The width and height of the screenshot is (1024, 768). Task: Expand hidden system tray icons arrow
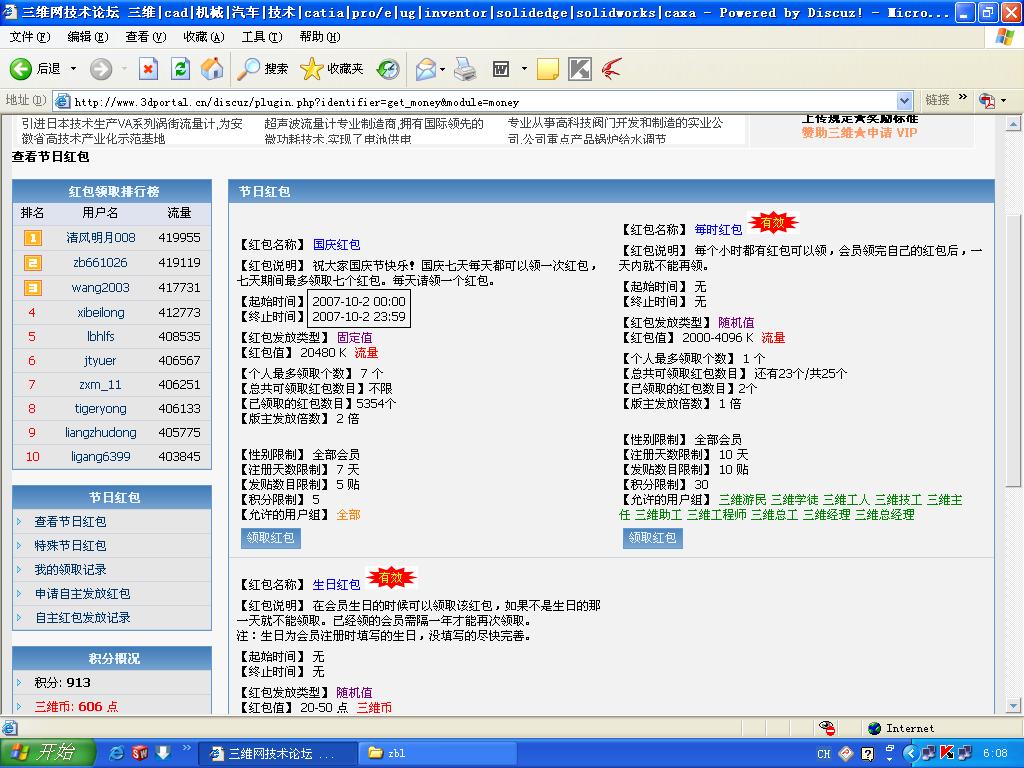tap(910, 754)
